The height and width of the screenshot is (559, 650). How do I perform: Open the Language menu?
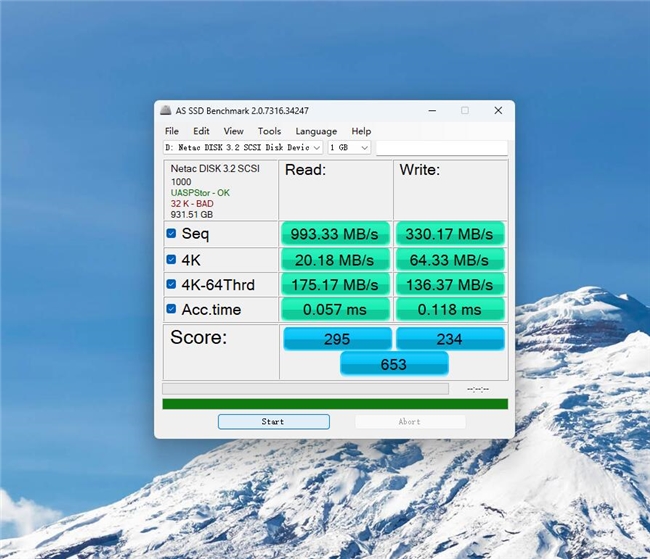316,131
